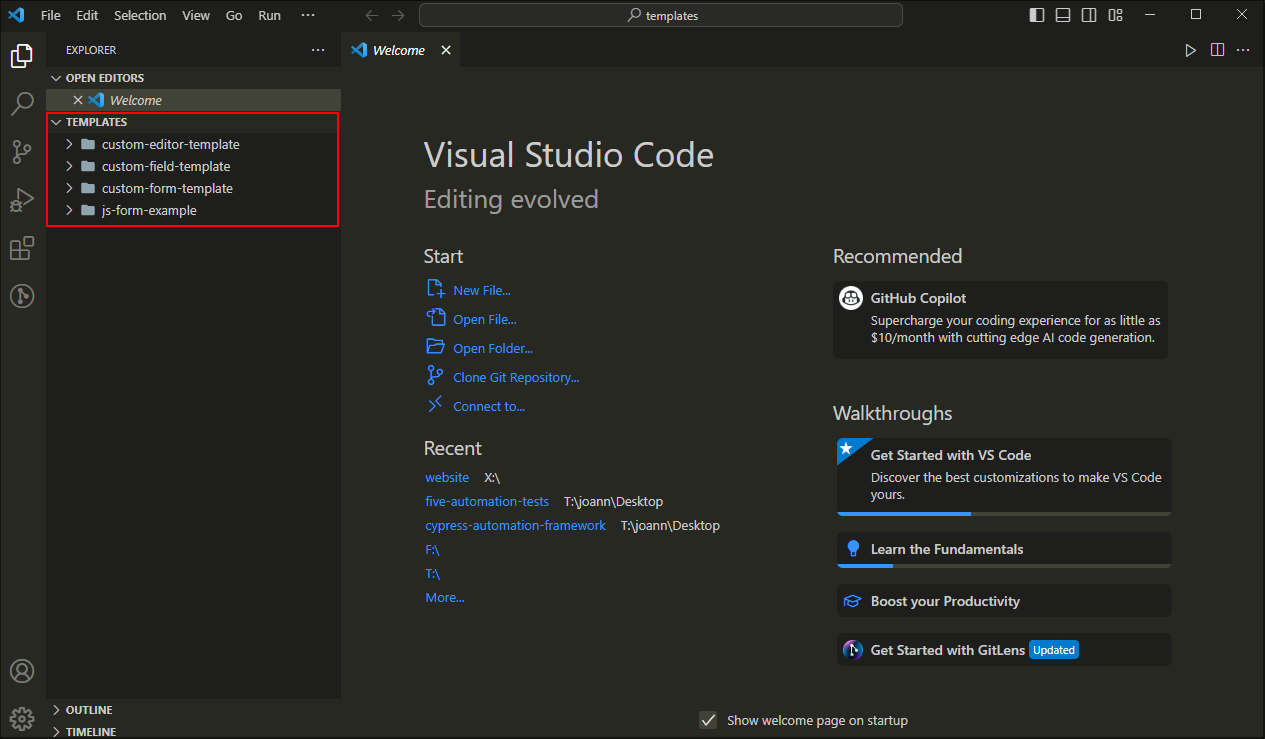The width and height of the screenshot is (1265, 739).
Task: Open the Selection menu
Action: pos(140,15)
